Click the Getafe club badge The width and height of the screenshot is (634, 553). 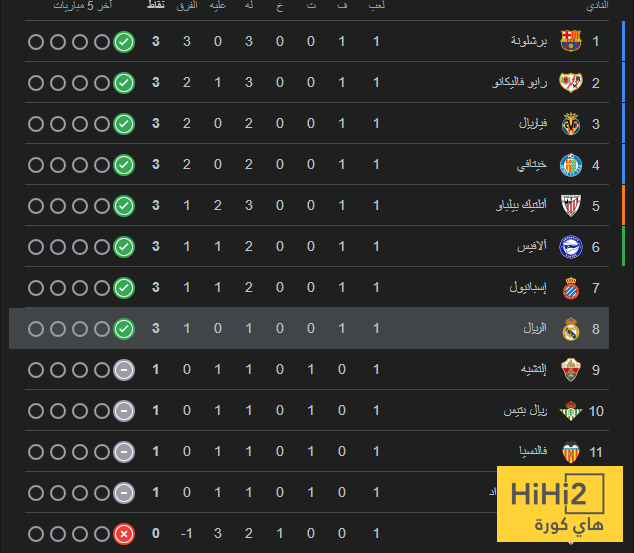571,164
